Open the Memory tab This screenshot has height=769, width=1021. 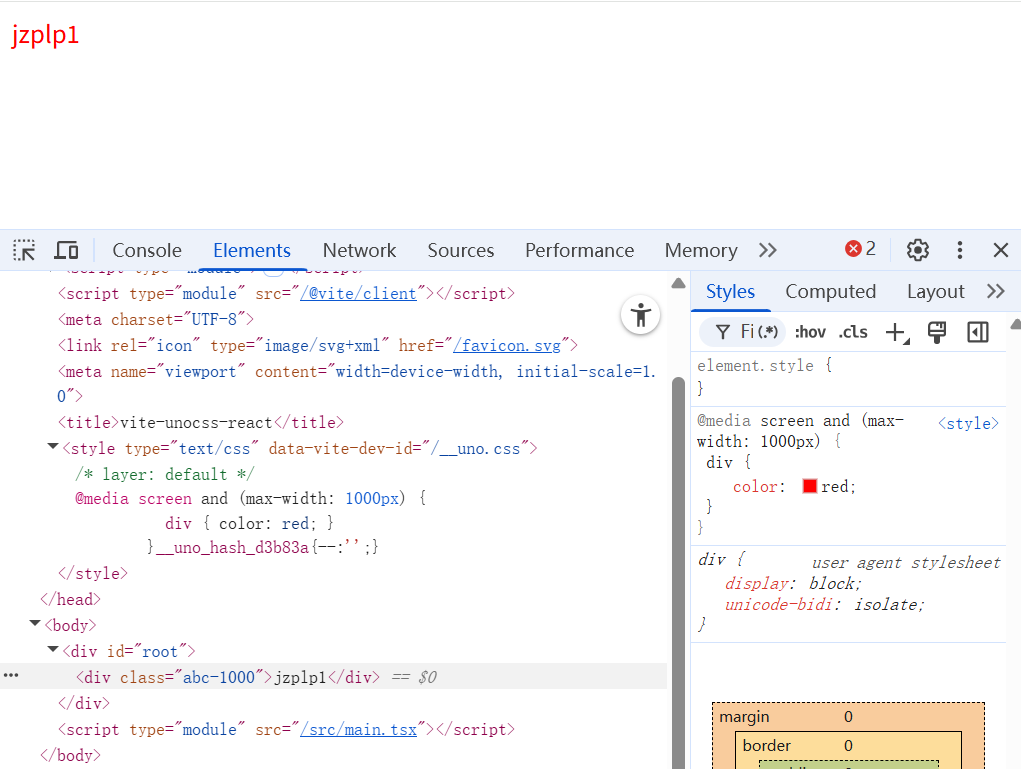point(701,250)
